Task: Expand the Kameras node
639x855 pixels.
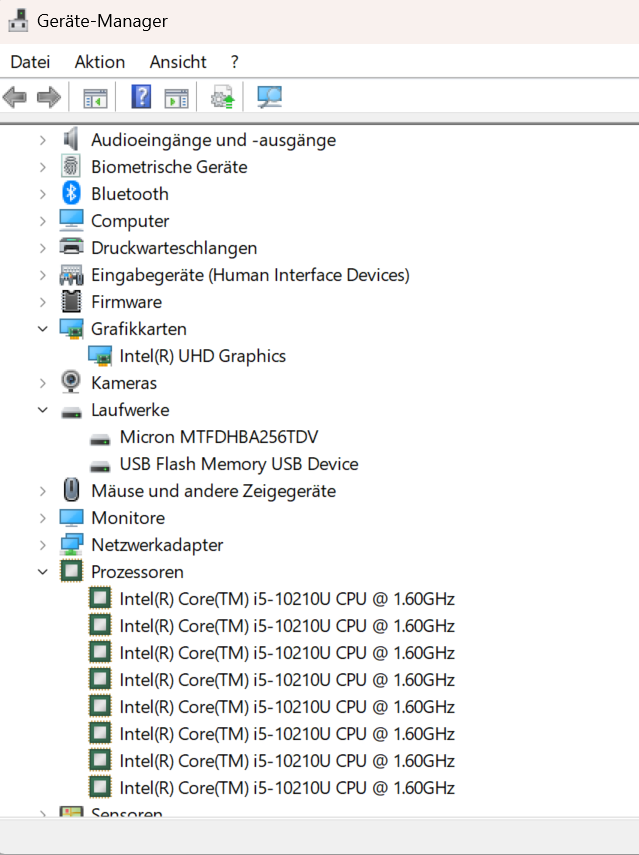Action: pyautogui.click(x=43, y=383)
